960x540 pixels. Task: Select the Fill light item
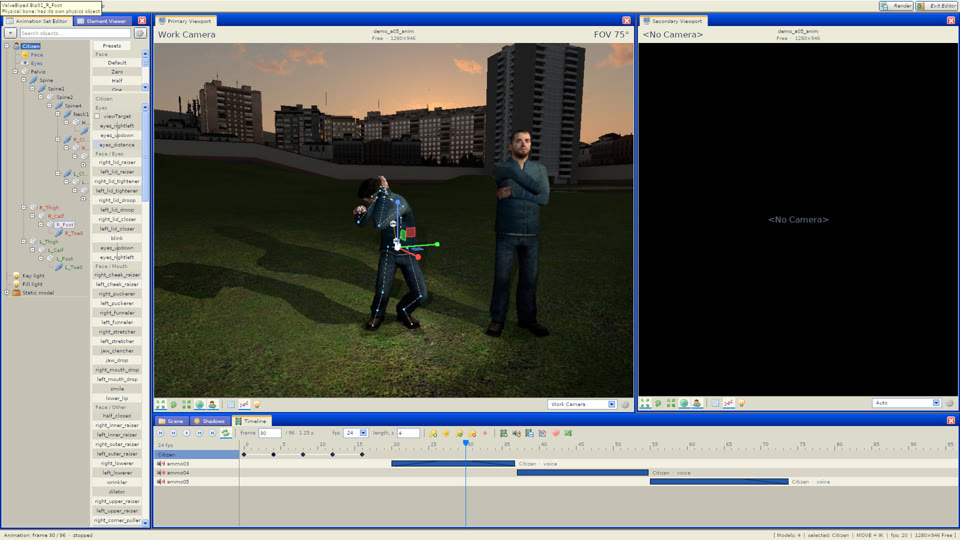[x=32, y=284]
